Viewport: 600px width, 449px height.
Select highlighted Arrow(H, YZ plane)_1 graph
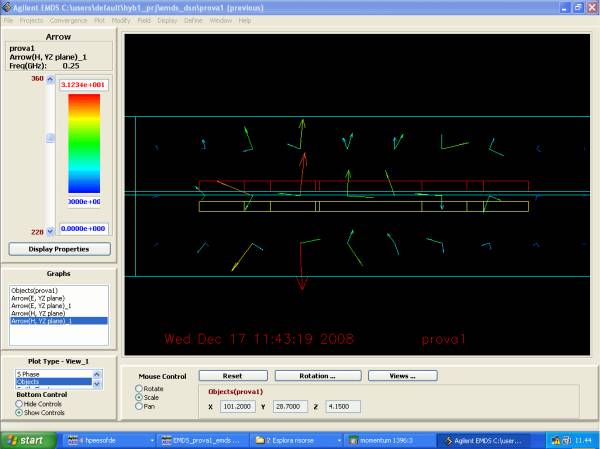(x=59, y=321)
